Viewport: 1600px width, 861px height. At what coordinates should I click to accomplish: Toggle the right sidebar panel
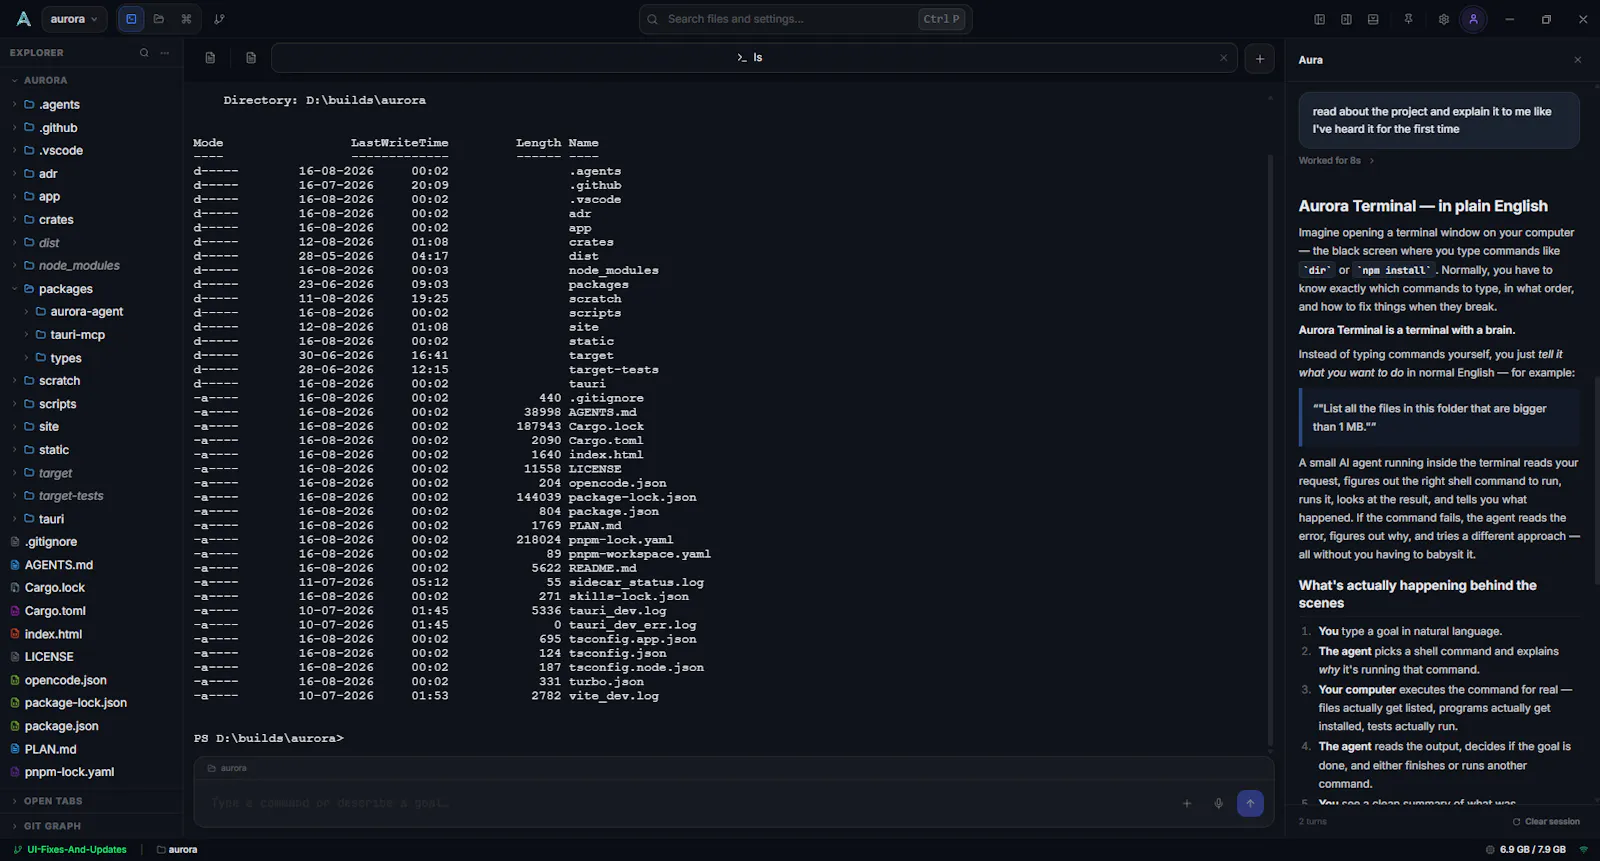pos(1346,19)
